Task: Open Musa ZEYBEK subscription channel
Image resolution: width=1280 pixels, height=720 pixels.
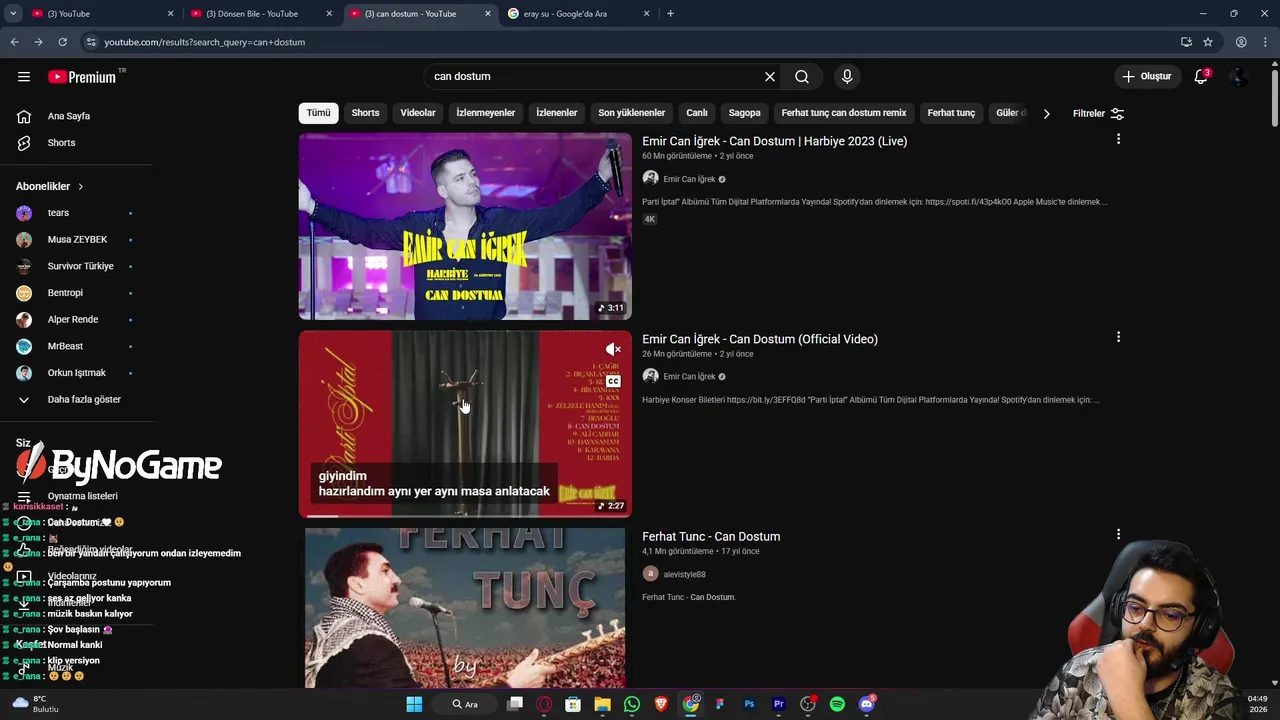Action: pyautogui.click(x=77, y=240)
